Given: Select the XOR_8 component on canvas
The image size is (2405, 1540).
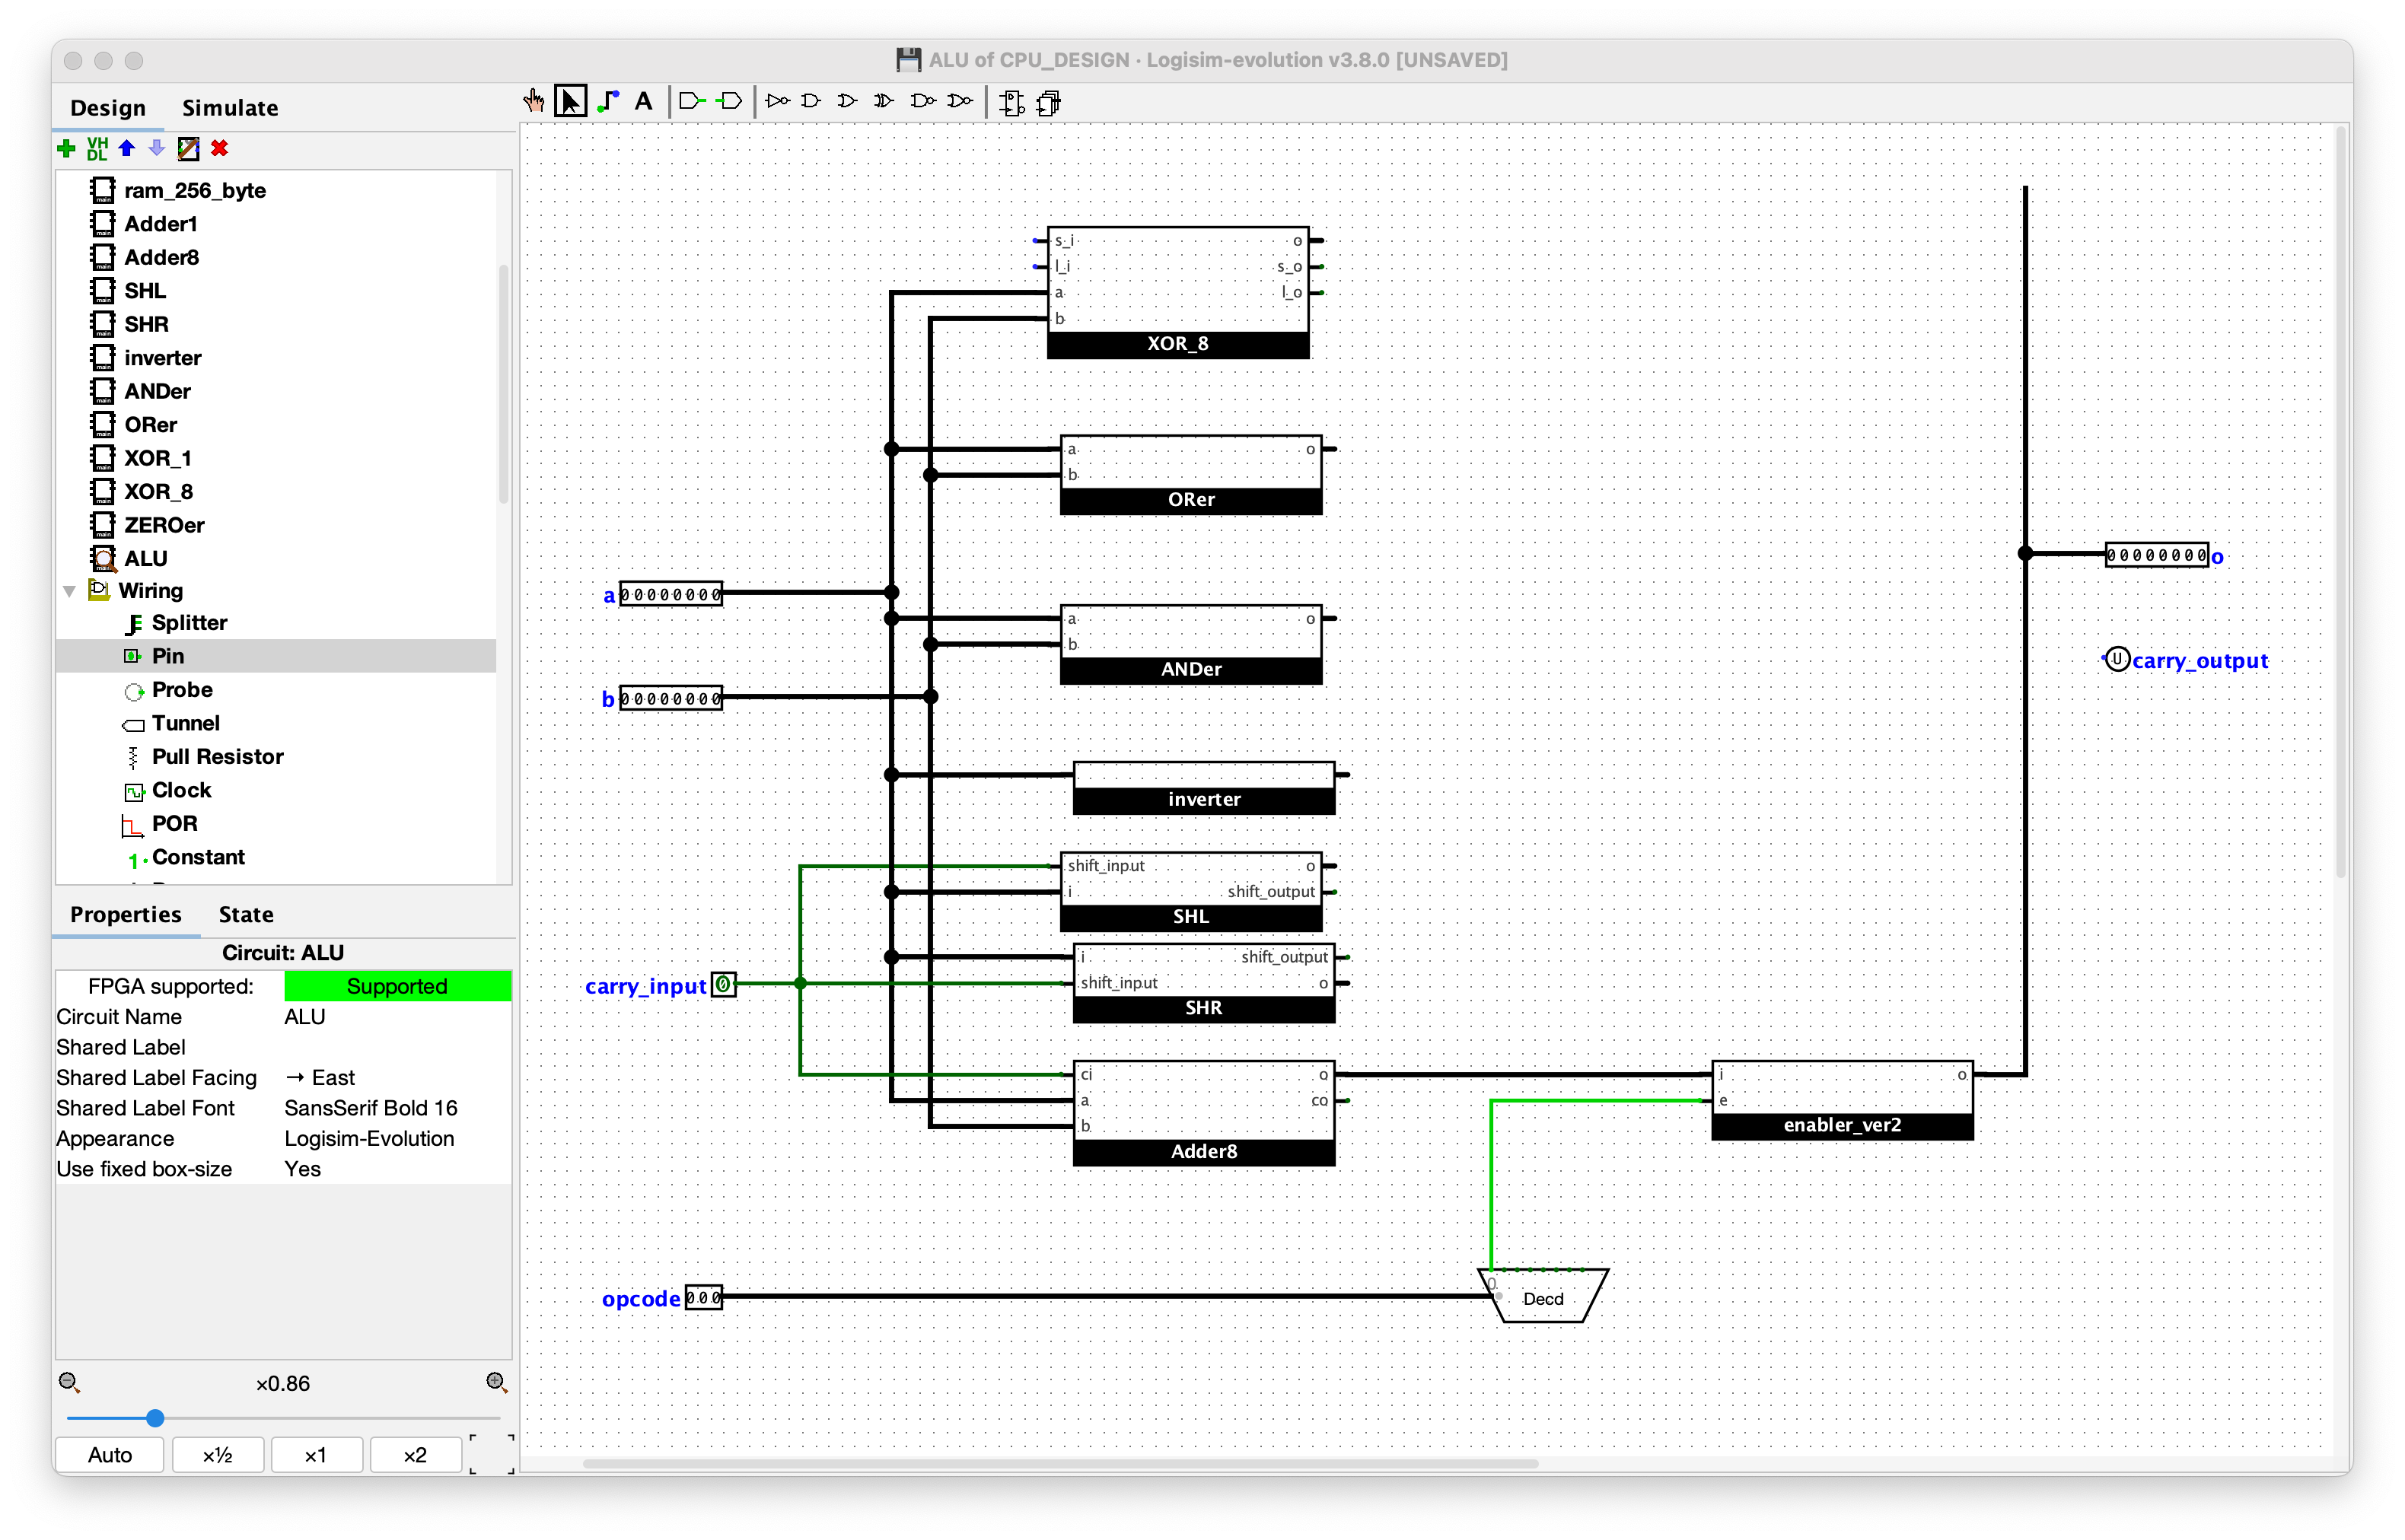Looking at the screenshot, I should (x=1178, y=292).
